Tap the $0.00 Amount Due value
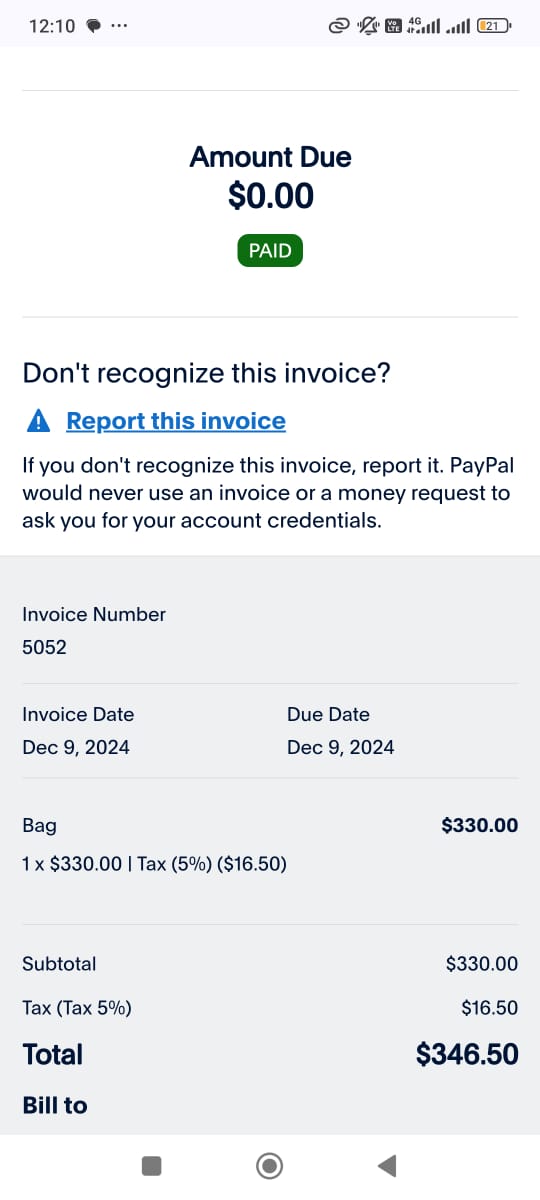 [271, 195]
